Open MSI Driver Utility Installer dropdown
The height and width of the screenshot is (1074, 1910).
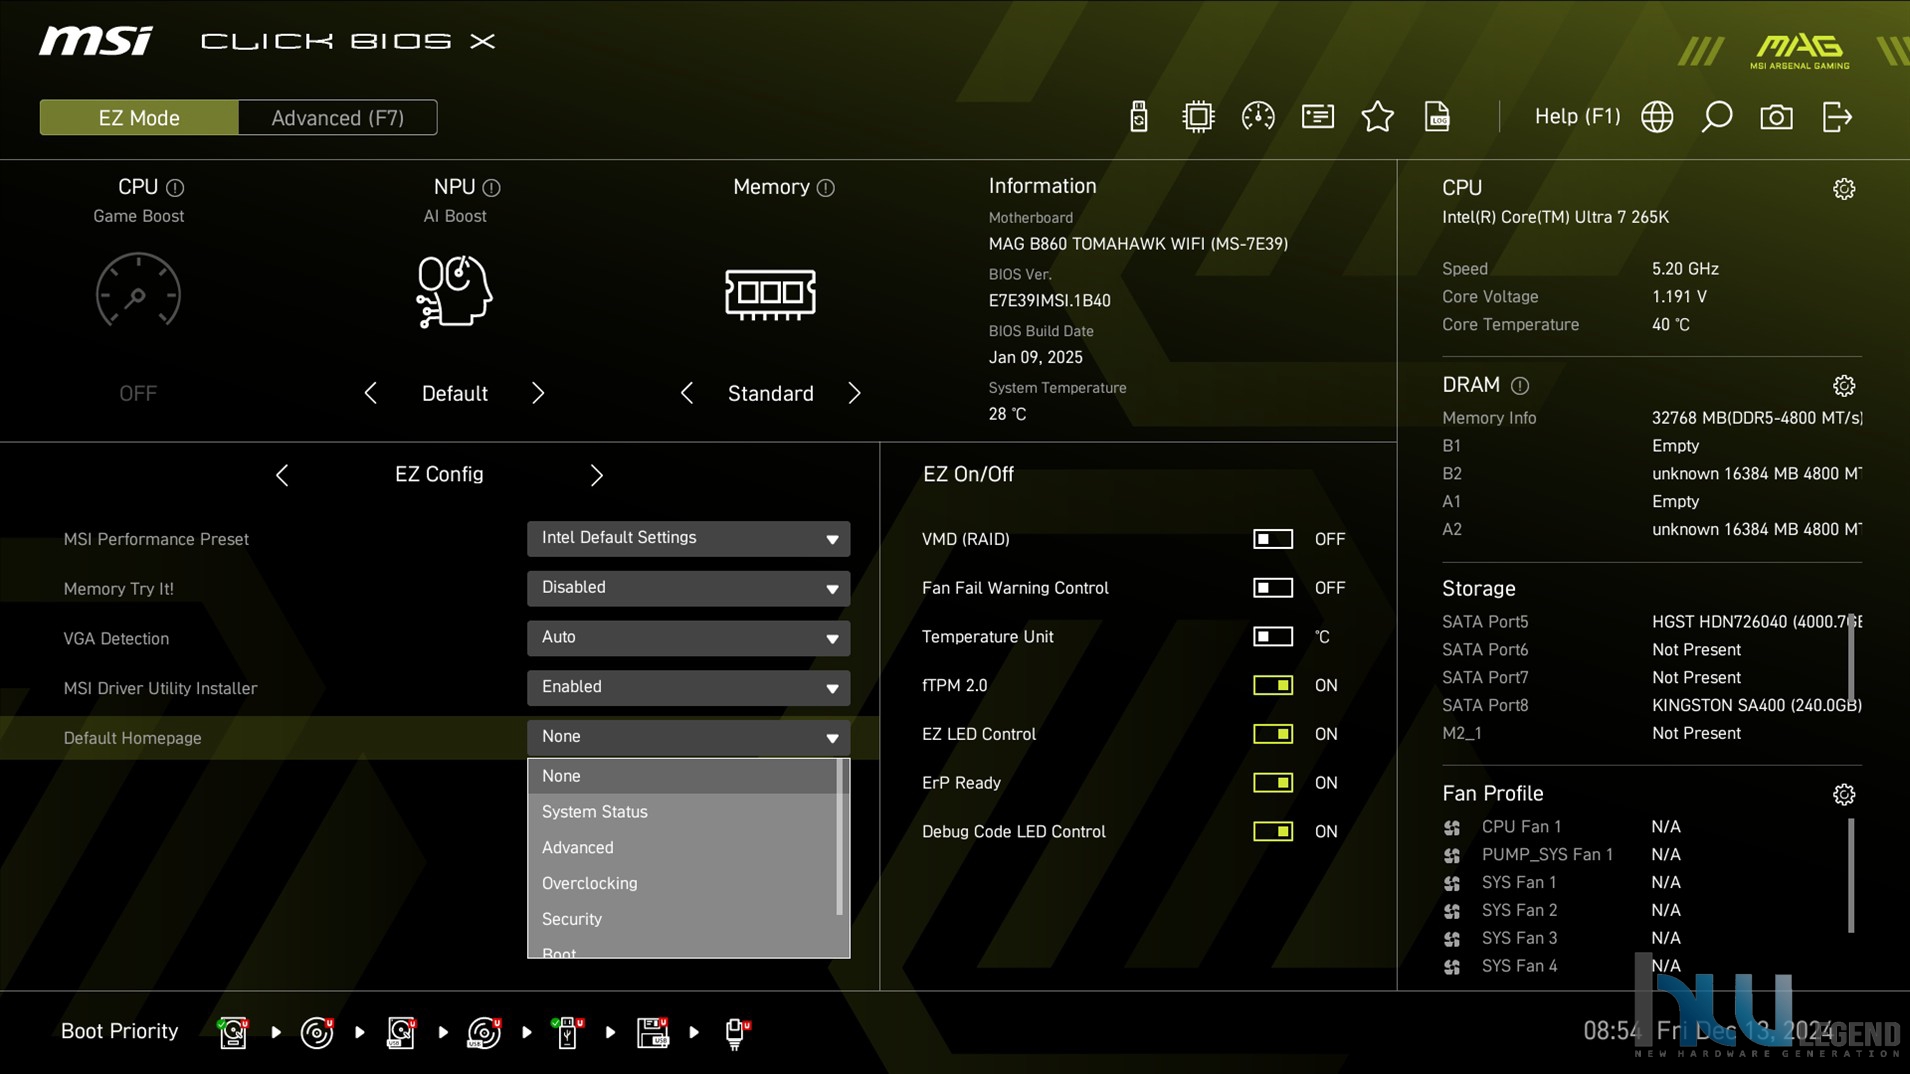(x=688, y=688)
